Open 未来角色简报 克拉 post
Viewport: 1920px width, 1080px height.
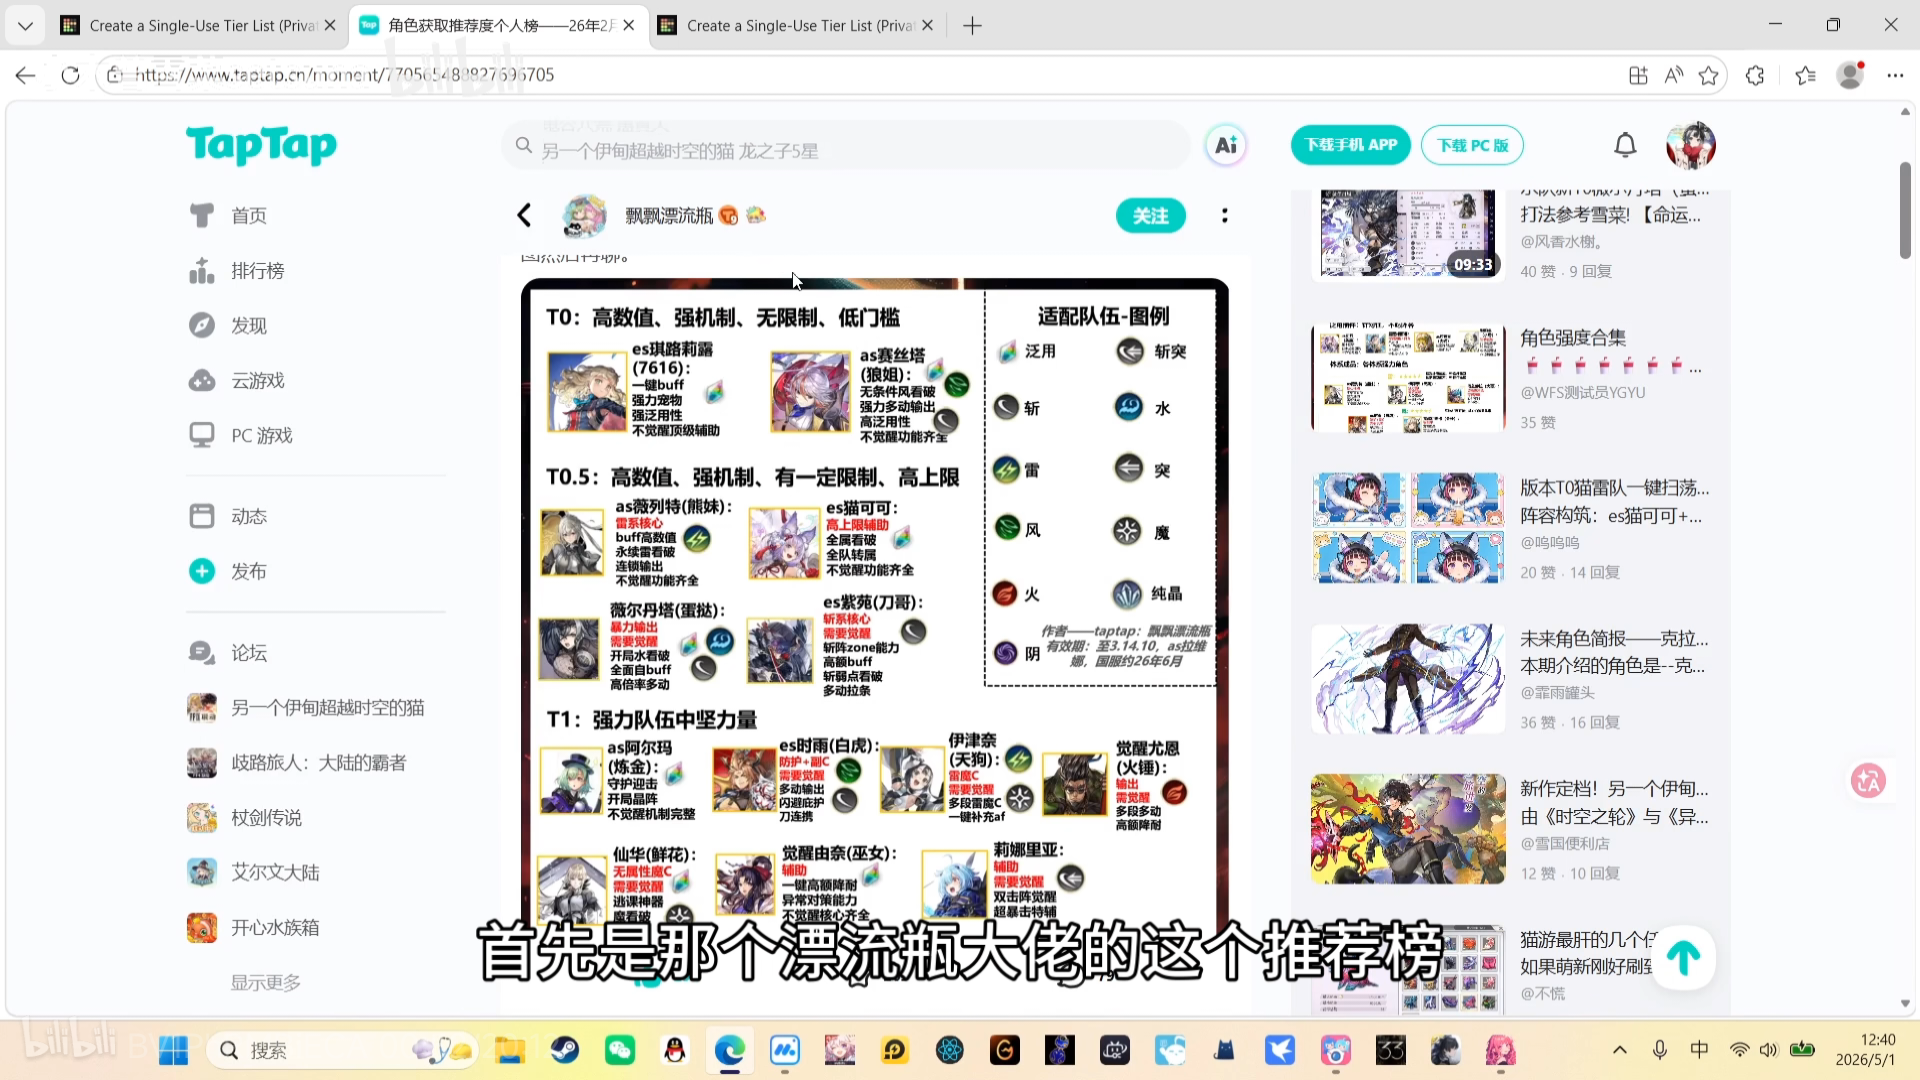coord(1615,652)
